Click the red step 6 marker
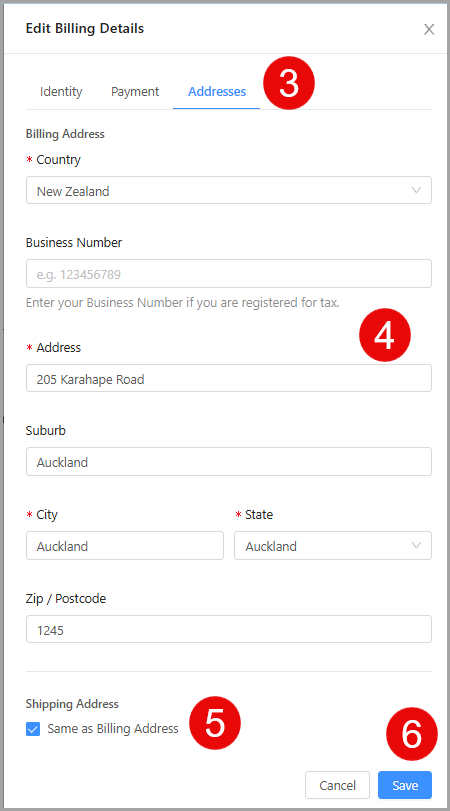This screenshot has width=450, height=811. click(x=412, y=734)
